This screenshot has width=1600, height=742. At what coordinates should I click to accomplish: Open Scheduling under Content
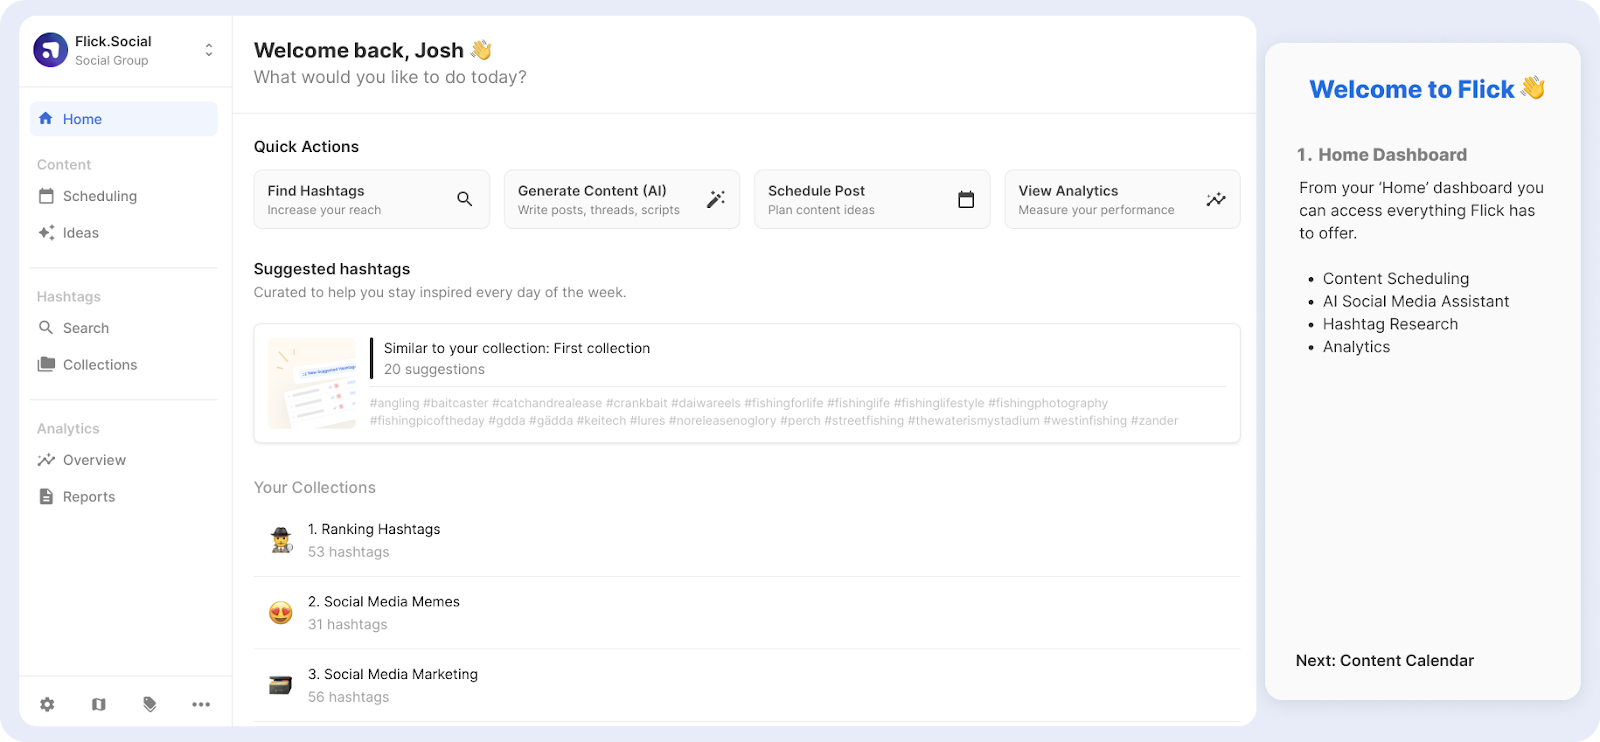tap(99, 196)
